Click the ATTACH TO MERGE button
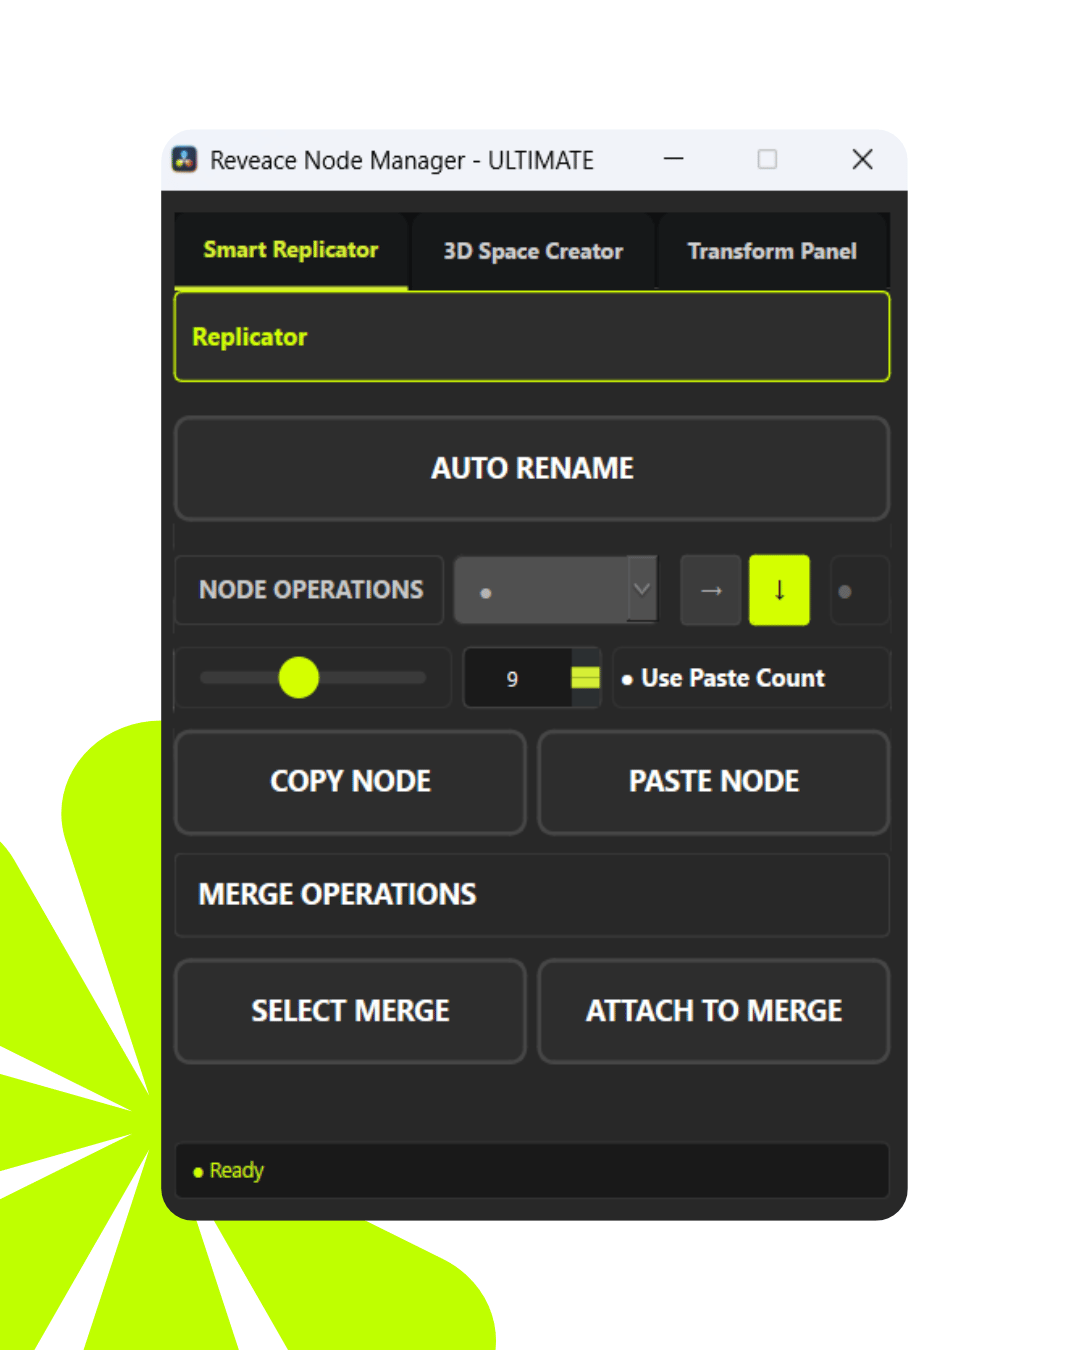 pyautogui.click(x=714, y=1011)
